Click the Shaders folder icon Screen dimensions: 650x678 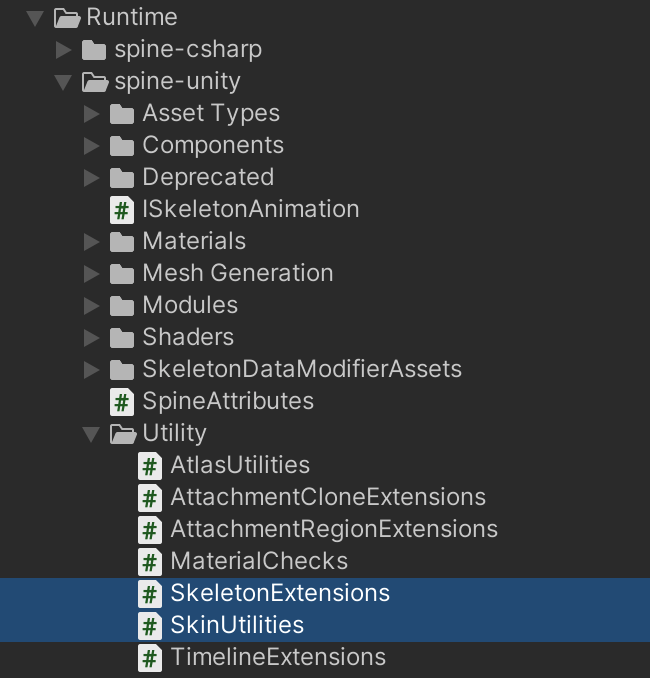pos(122,338)
